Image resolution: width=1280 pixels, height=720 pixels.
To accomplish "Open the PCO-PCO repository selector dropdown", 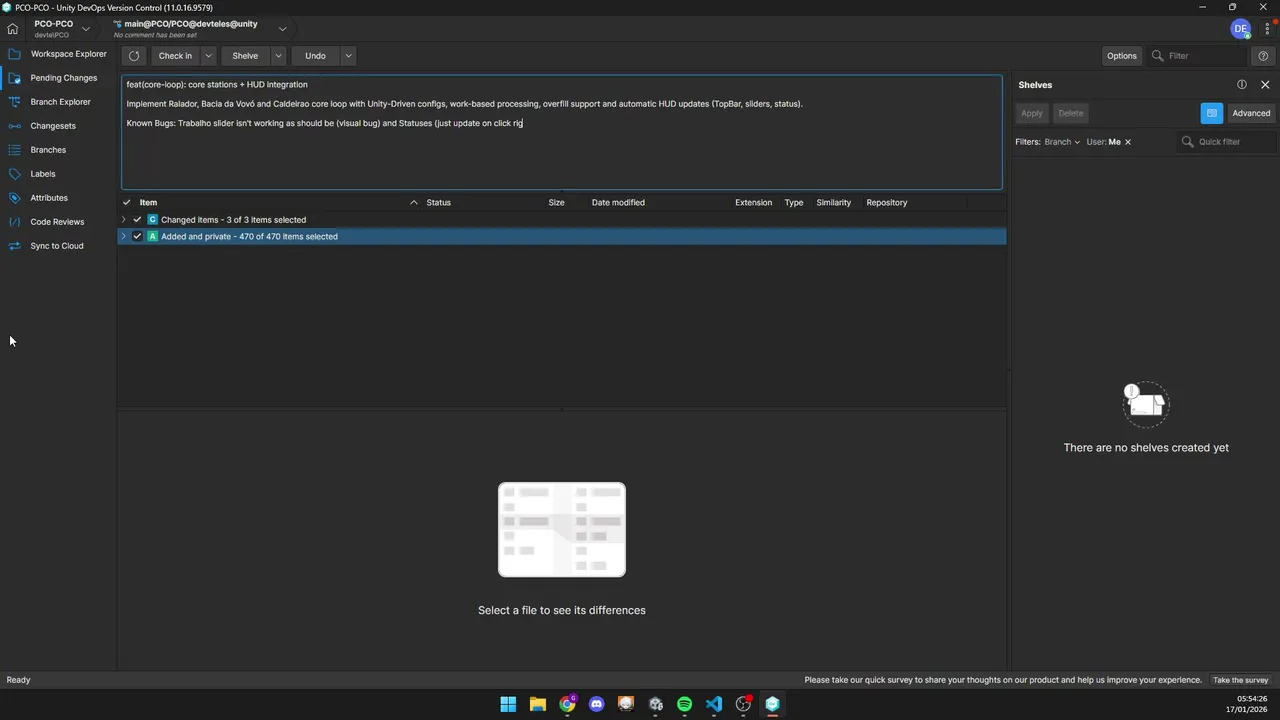I will click(x=86, y=29).
